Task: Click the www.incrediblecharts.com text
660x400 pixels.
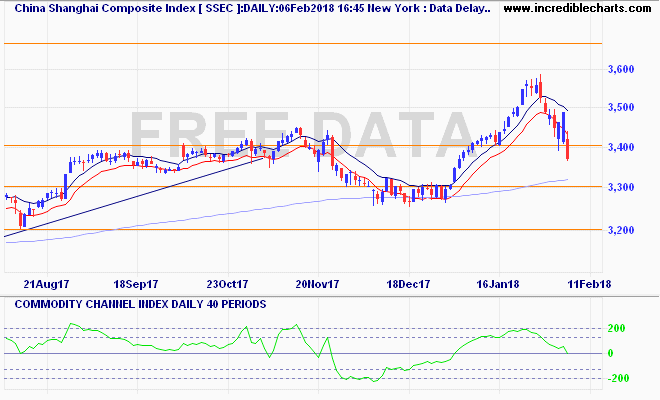Action: [577, 8]
